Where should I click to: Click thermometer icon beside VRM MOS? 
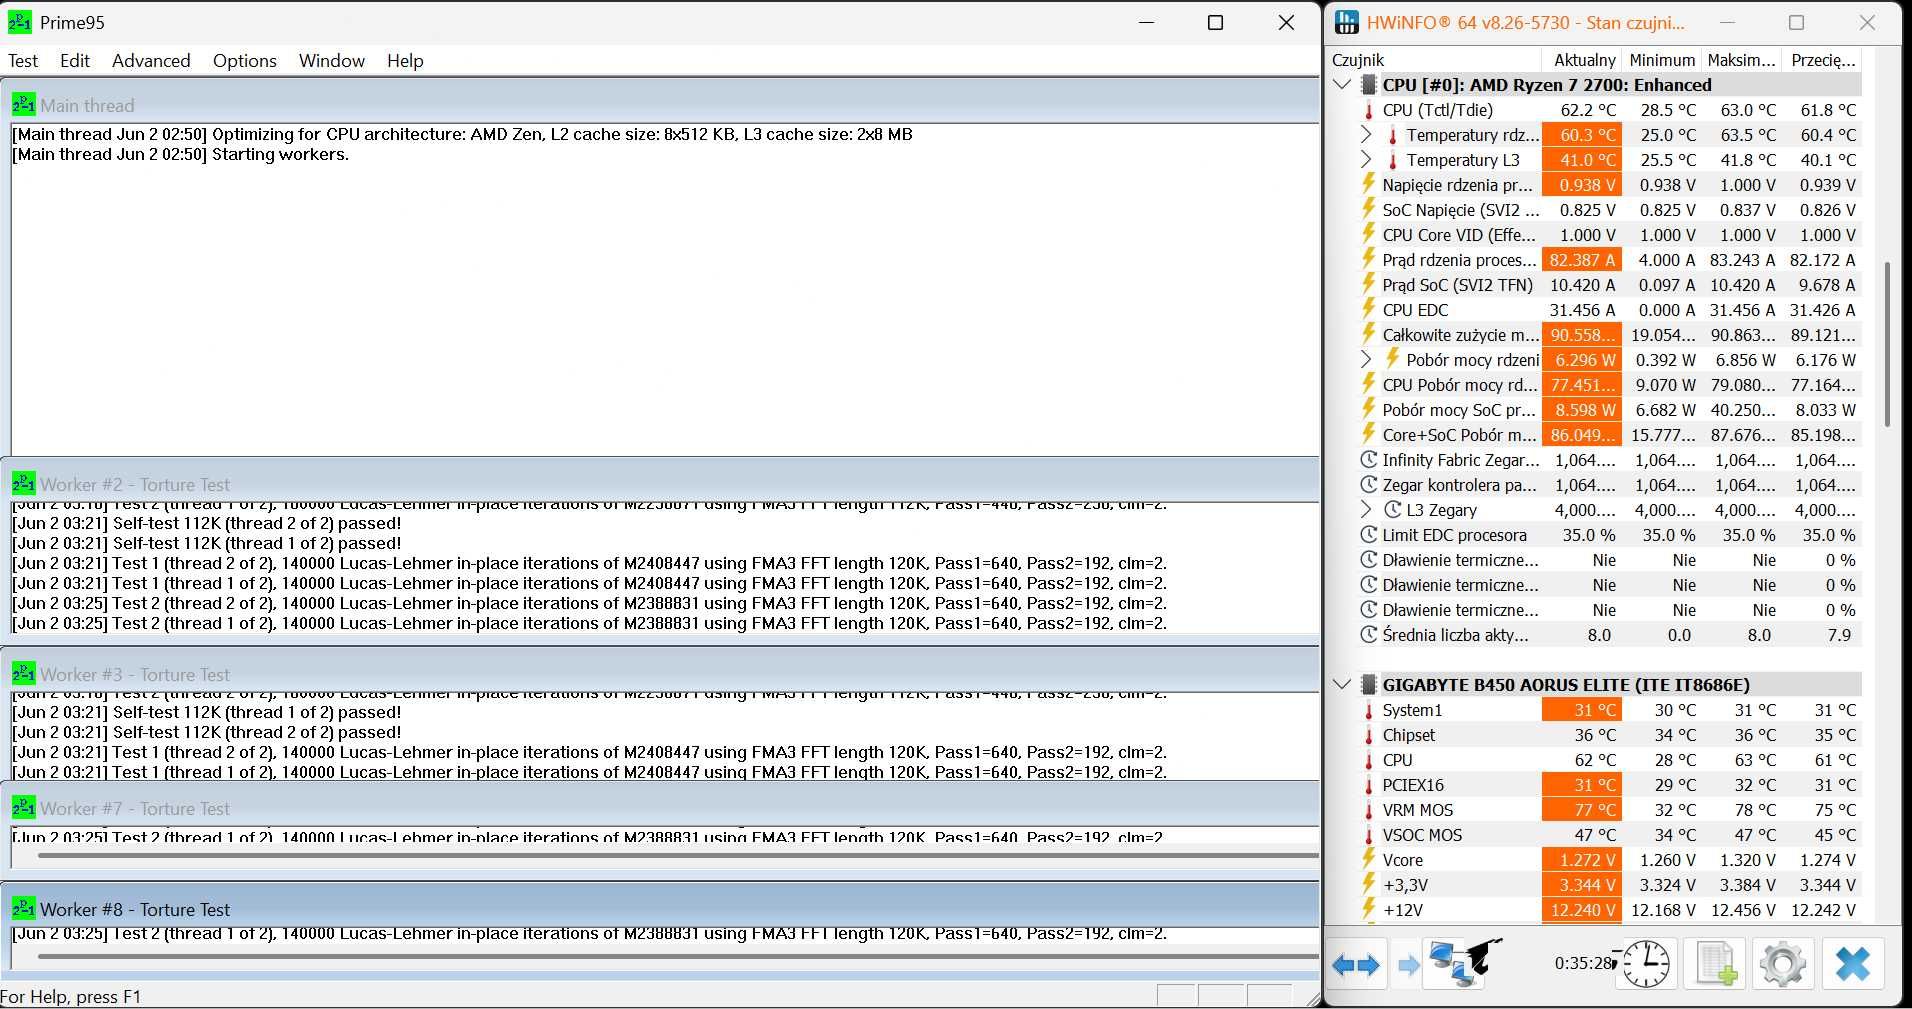(x=1369, y=810)
